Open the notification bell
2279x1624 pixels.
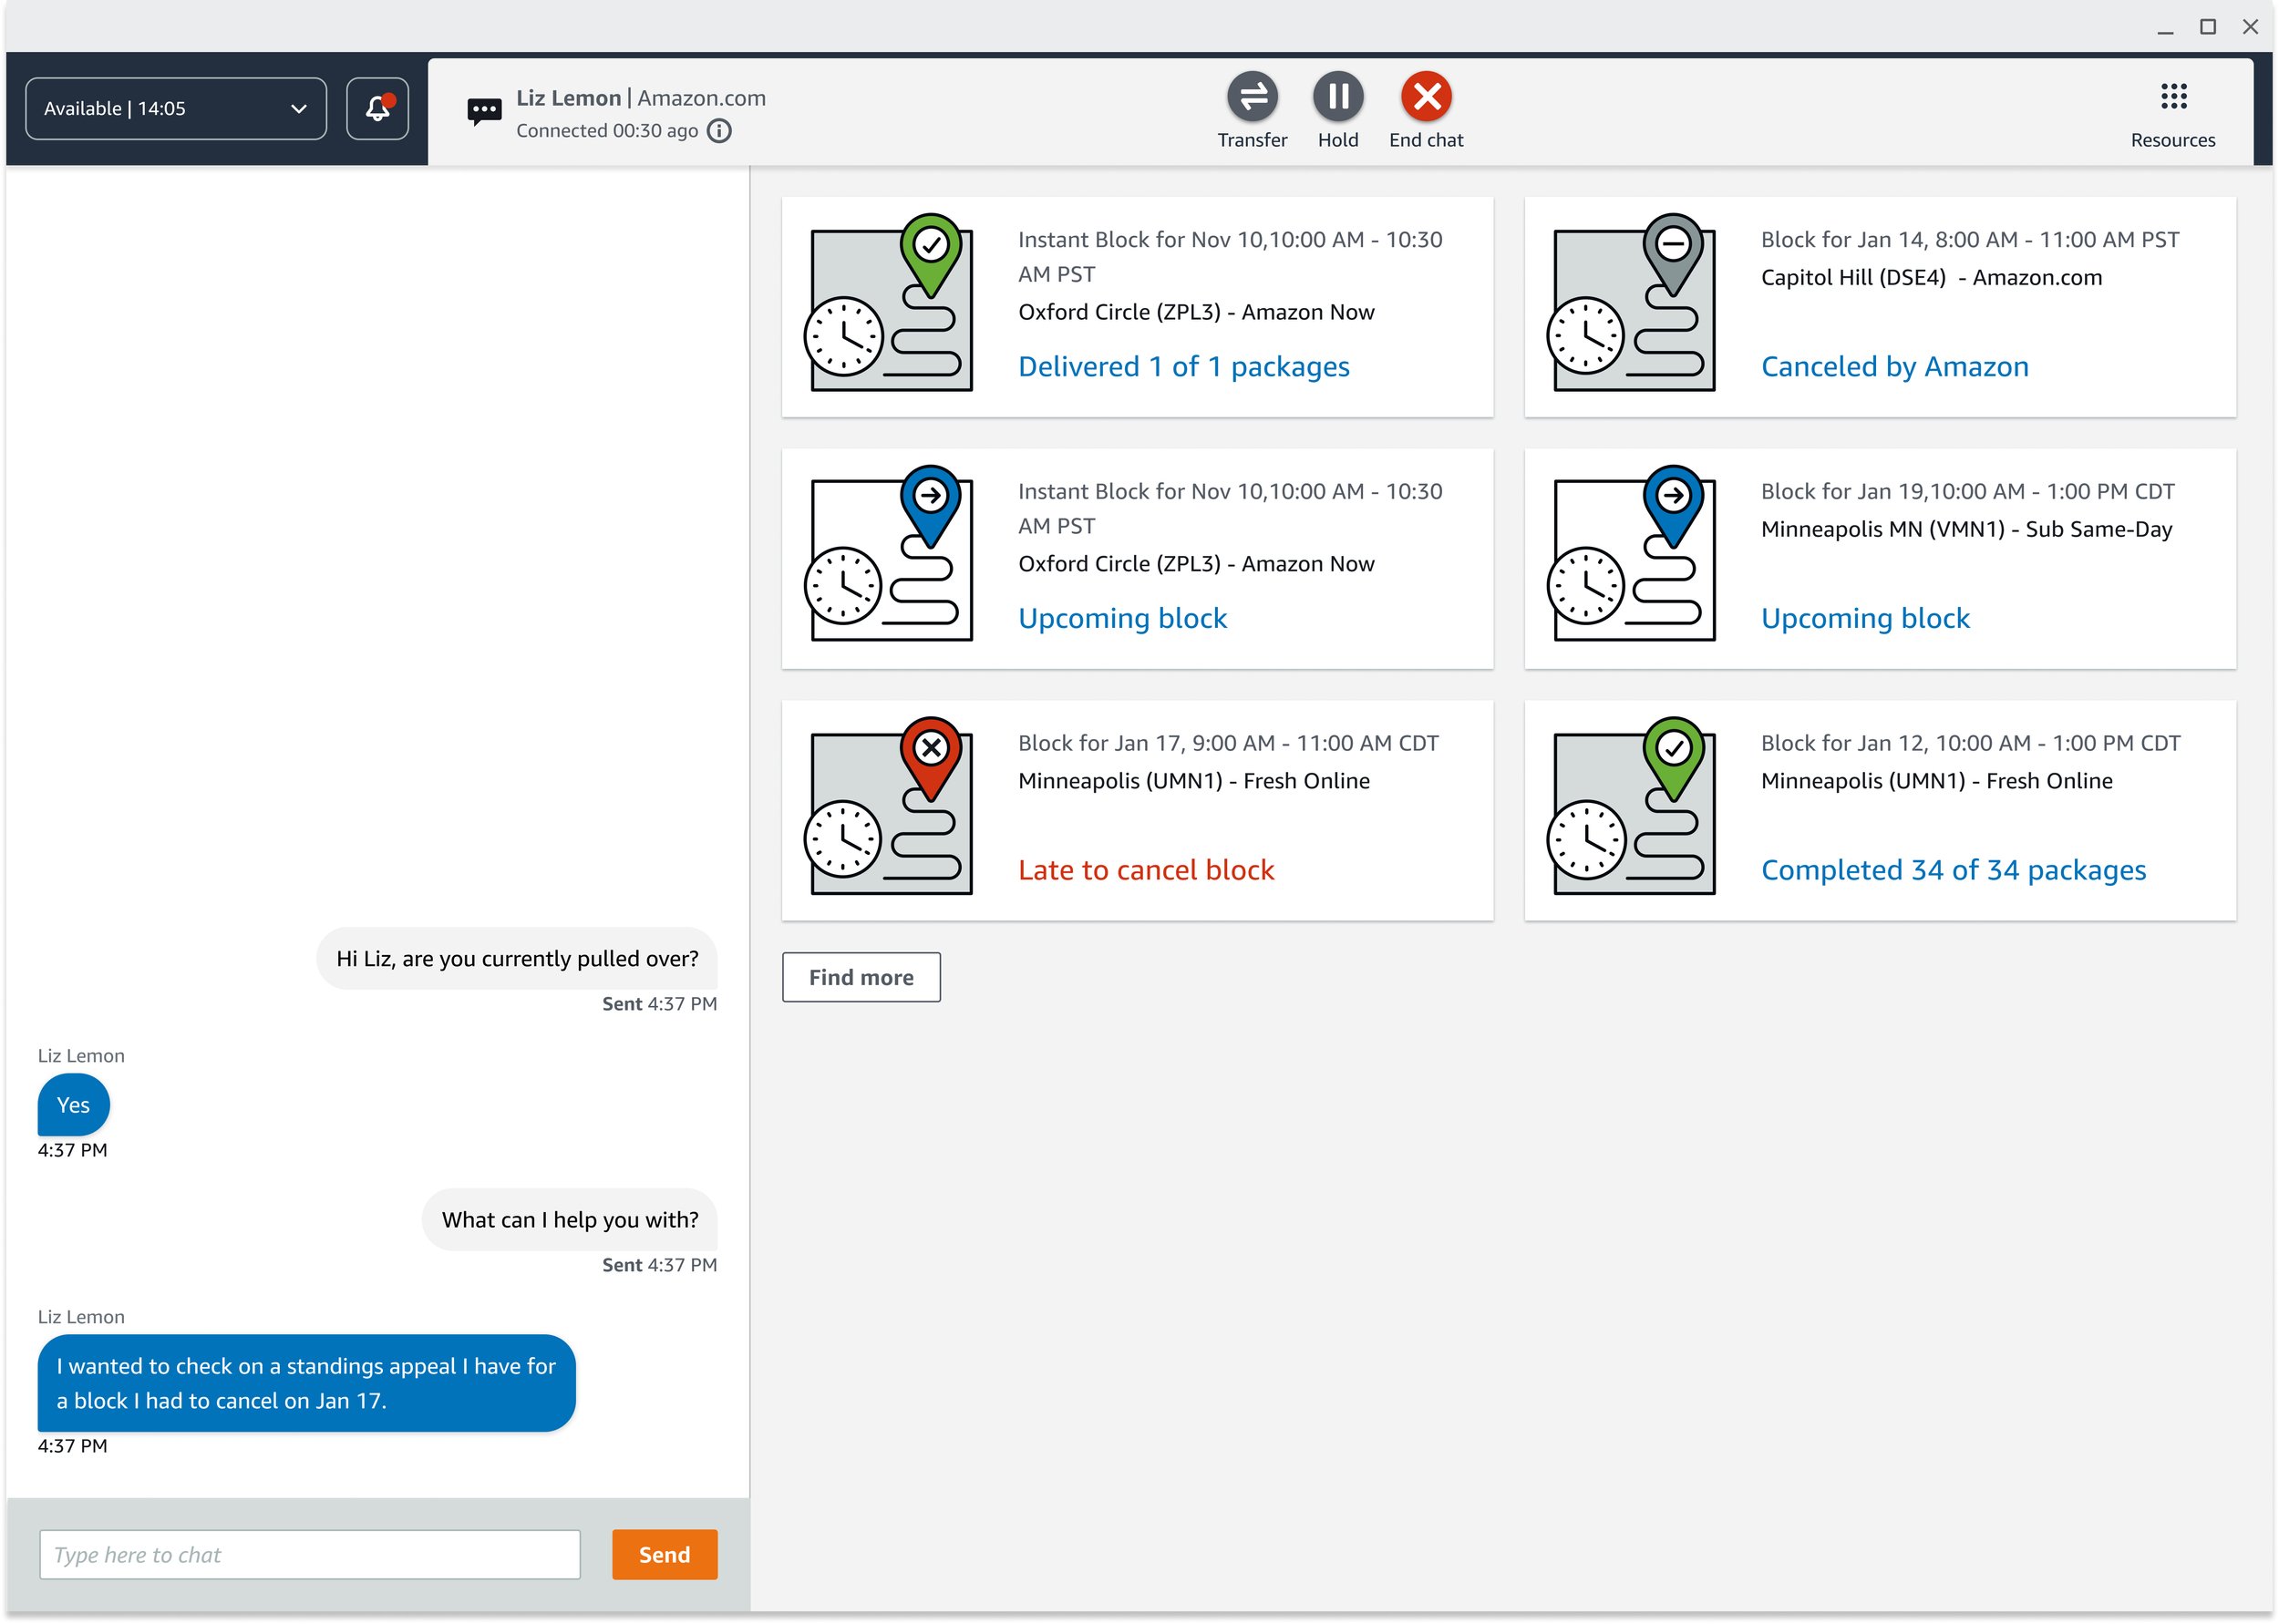click(377, 108)
